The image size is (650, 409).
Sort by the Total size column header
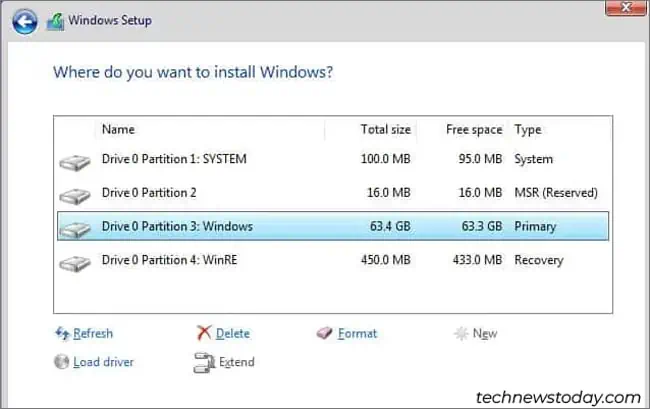(386, 129)
